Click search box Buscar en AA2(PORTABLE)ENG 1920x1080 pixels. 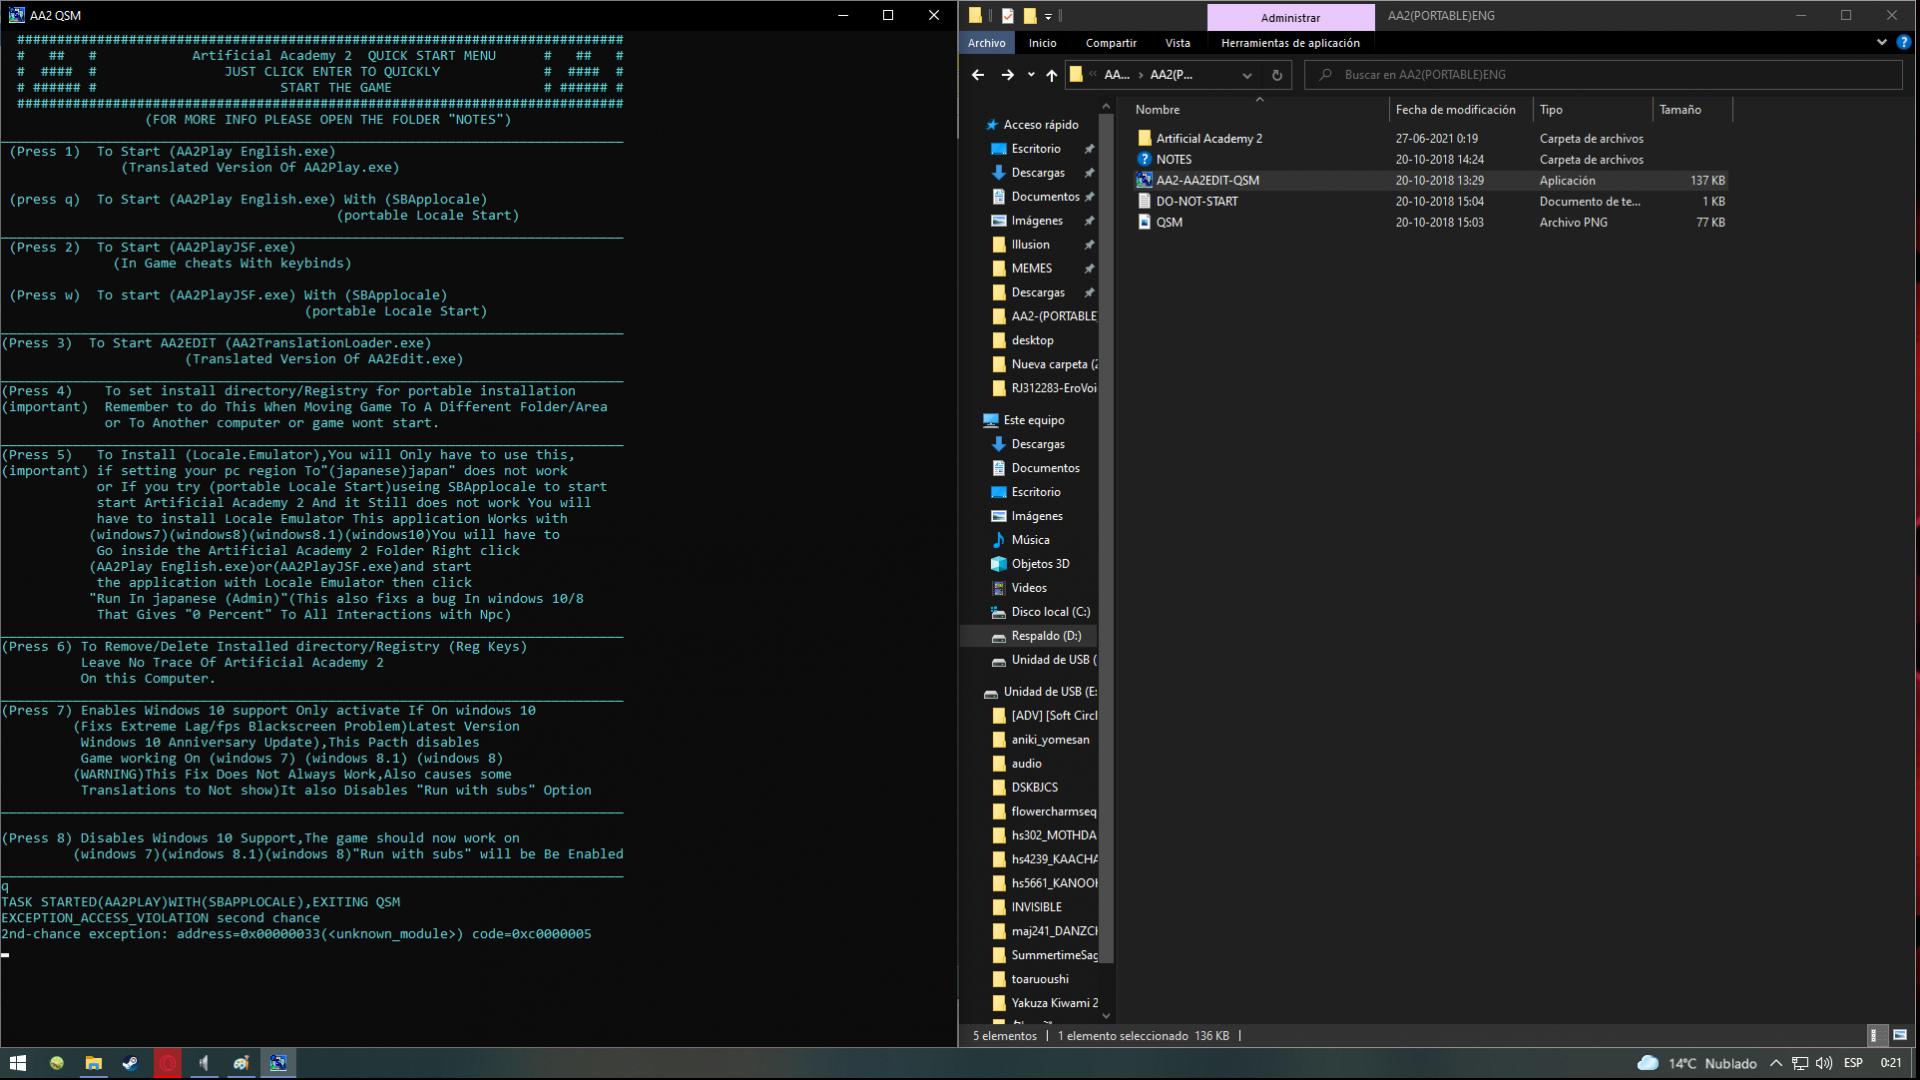pyautogui.click(x=1603, y=75)
